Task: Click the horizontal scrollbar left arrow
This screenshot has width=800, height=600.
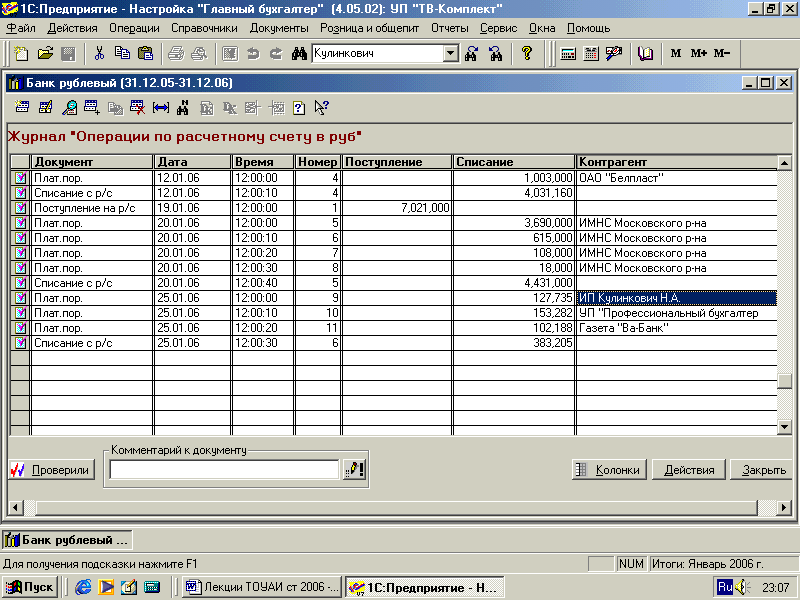Action: pyautogui.click(x=15, y=507)
